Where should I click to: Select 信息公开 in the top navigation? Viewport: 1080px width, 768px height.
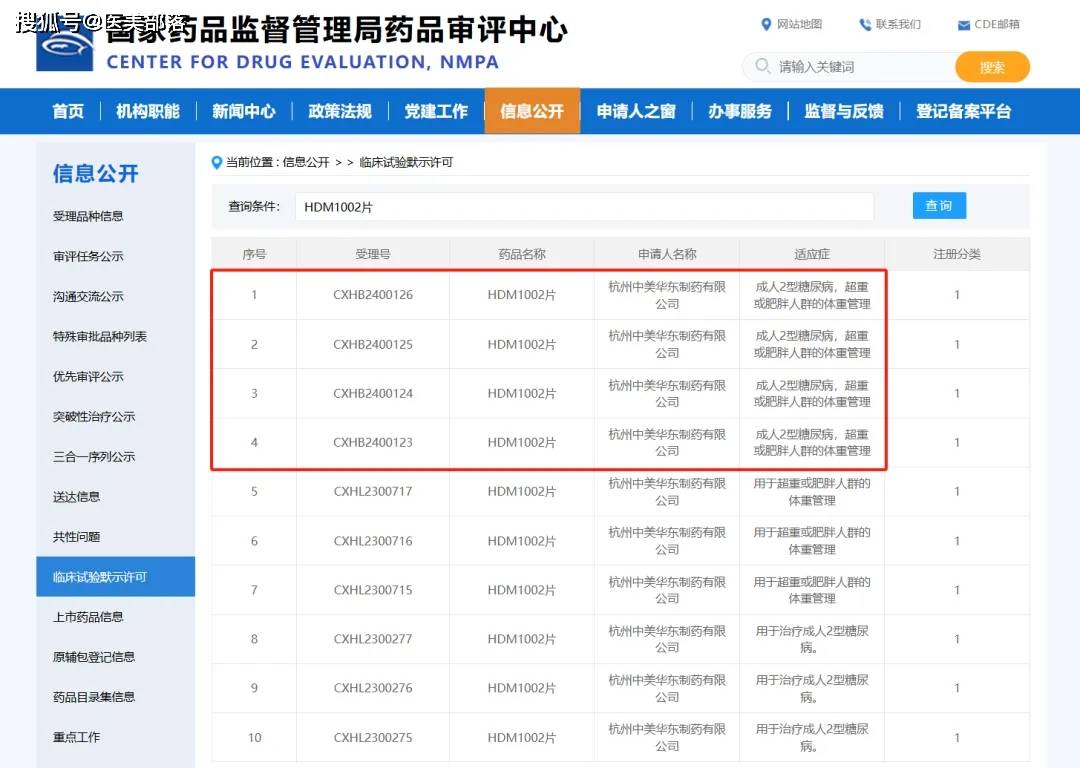(532, 111)
